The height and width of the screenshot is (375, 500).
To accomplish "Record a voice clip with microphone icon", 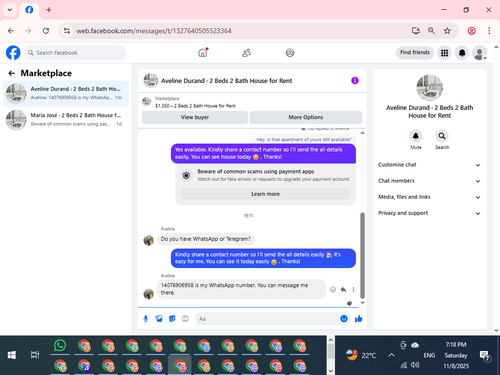I will point(146,319).
